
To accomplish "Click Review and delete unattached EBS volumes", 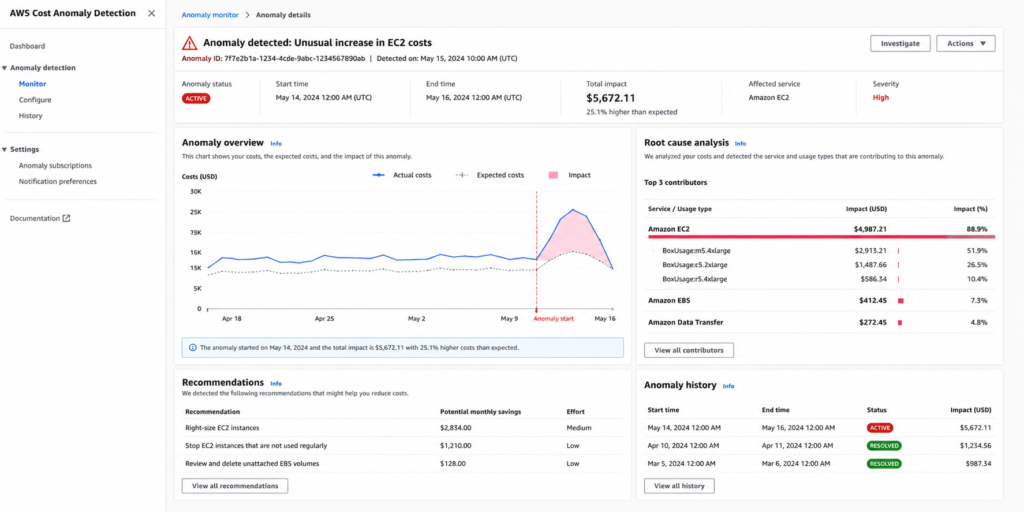I will tap(253, 464).
